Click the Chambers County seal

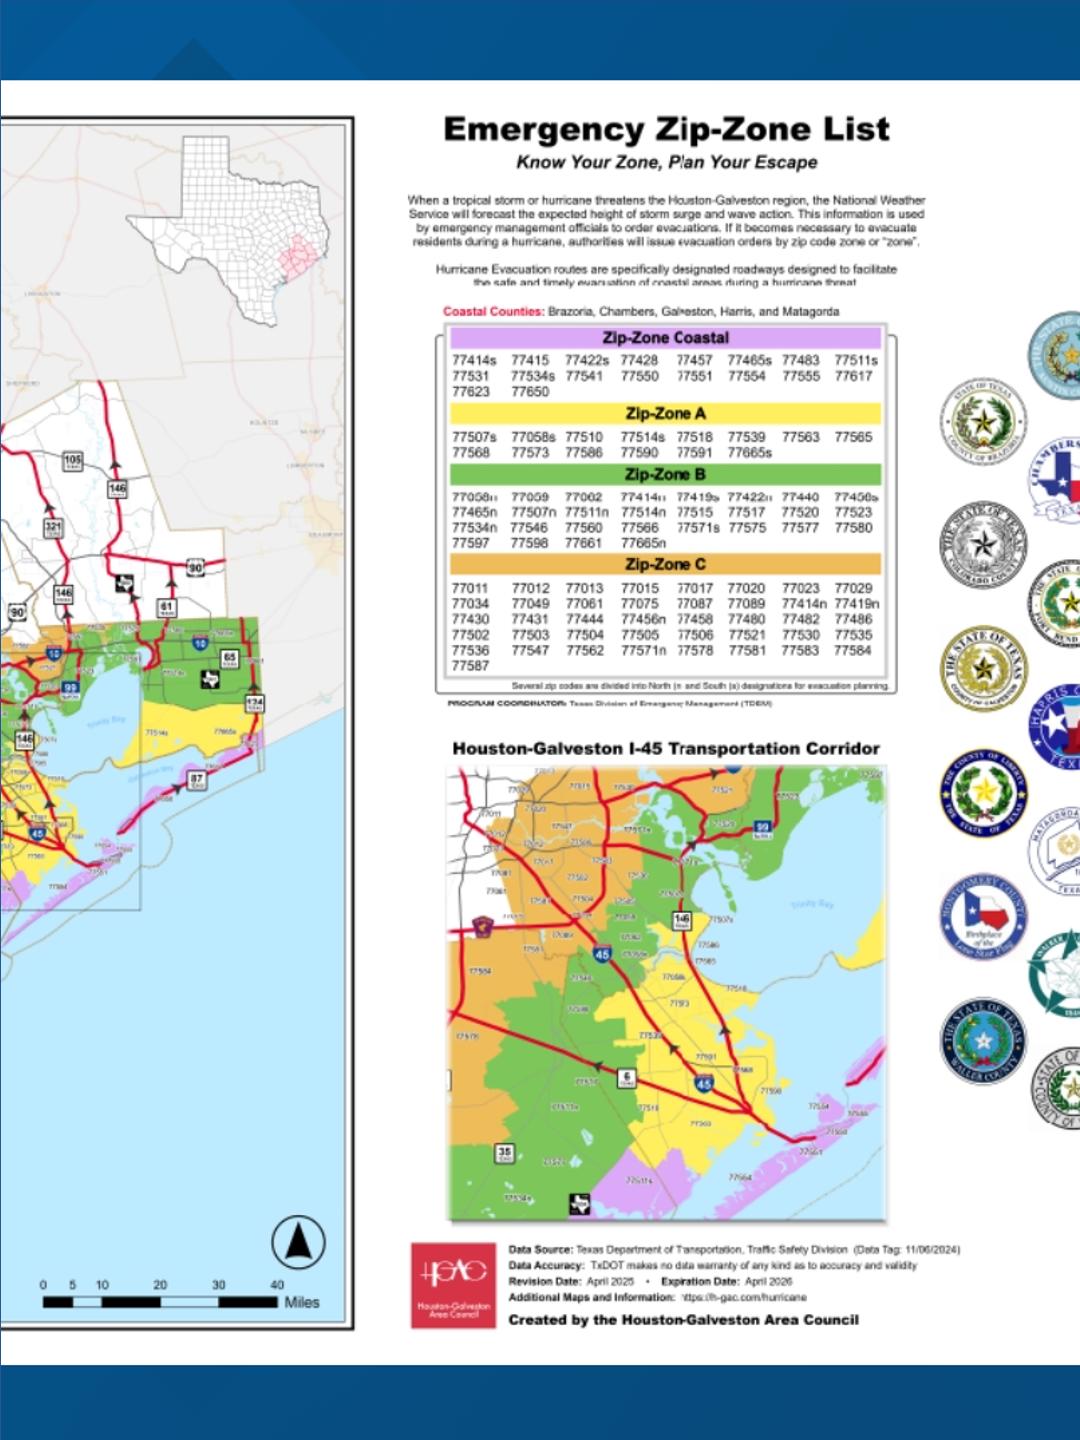[x=1054, y=479]
